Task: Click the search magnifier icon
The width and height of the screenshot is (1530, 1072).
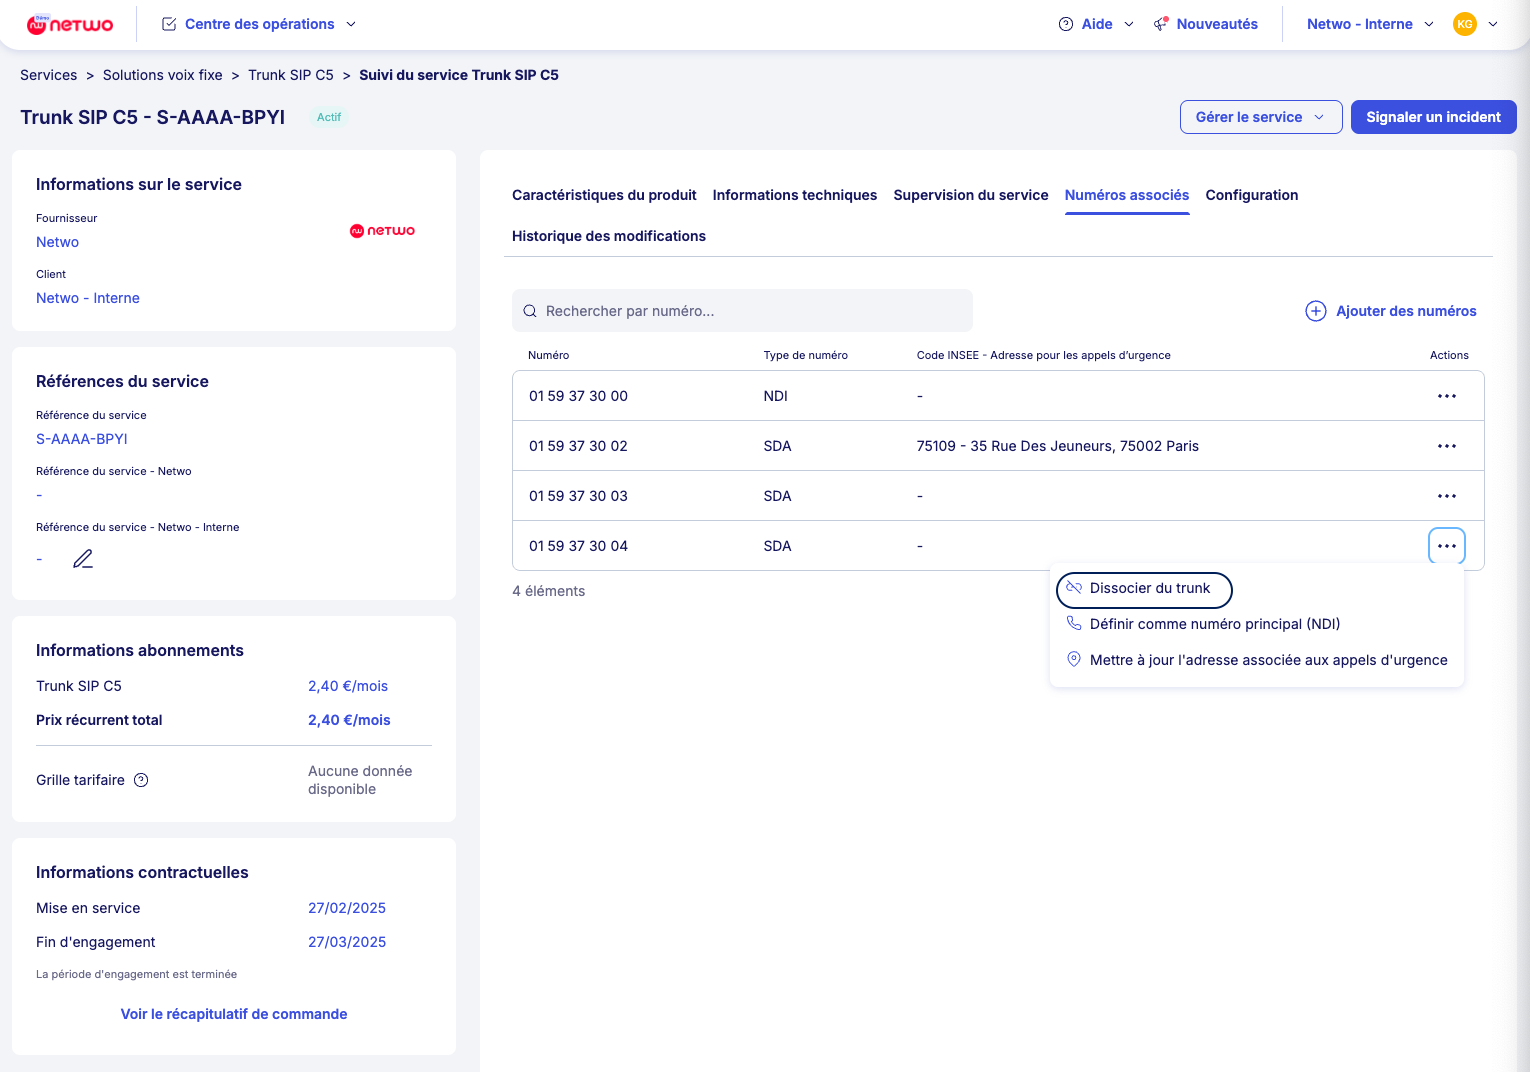Action: pos(530,311)
